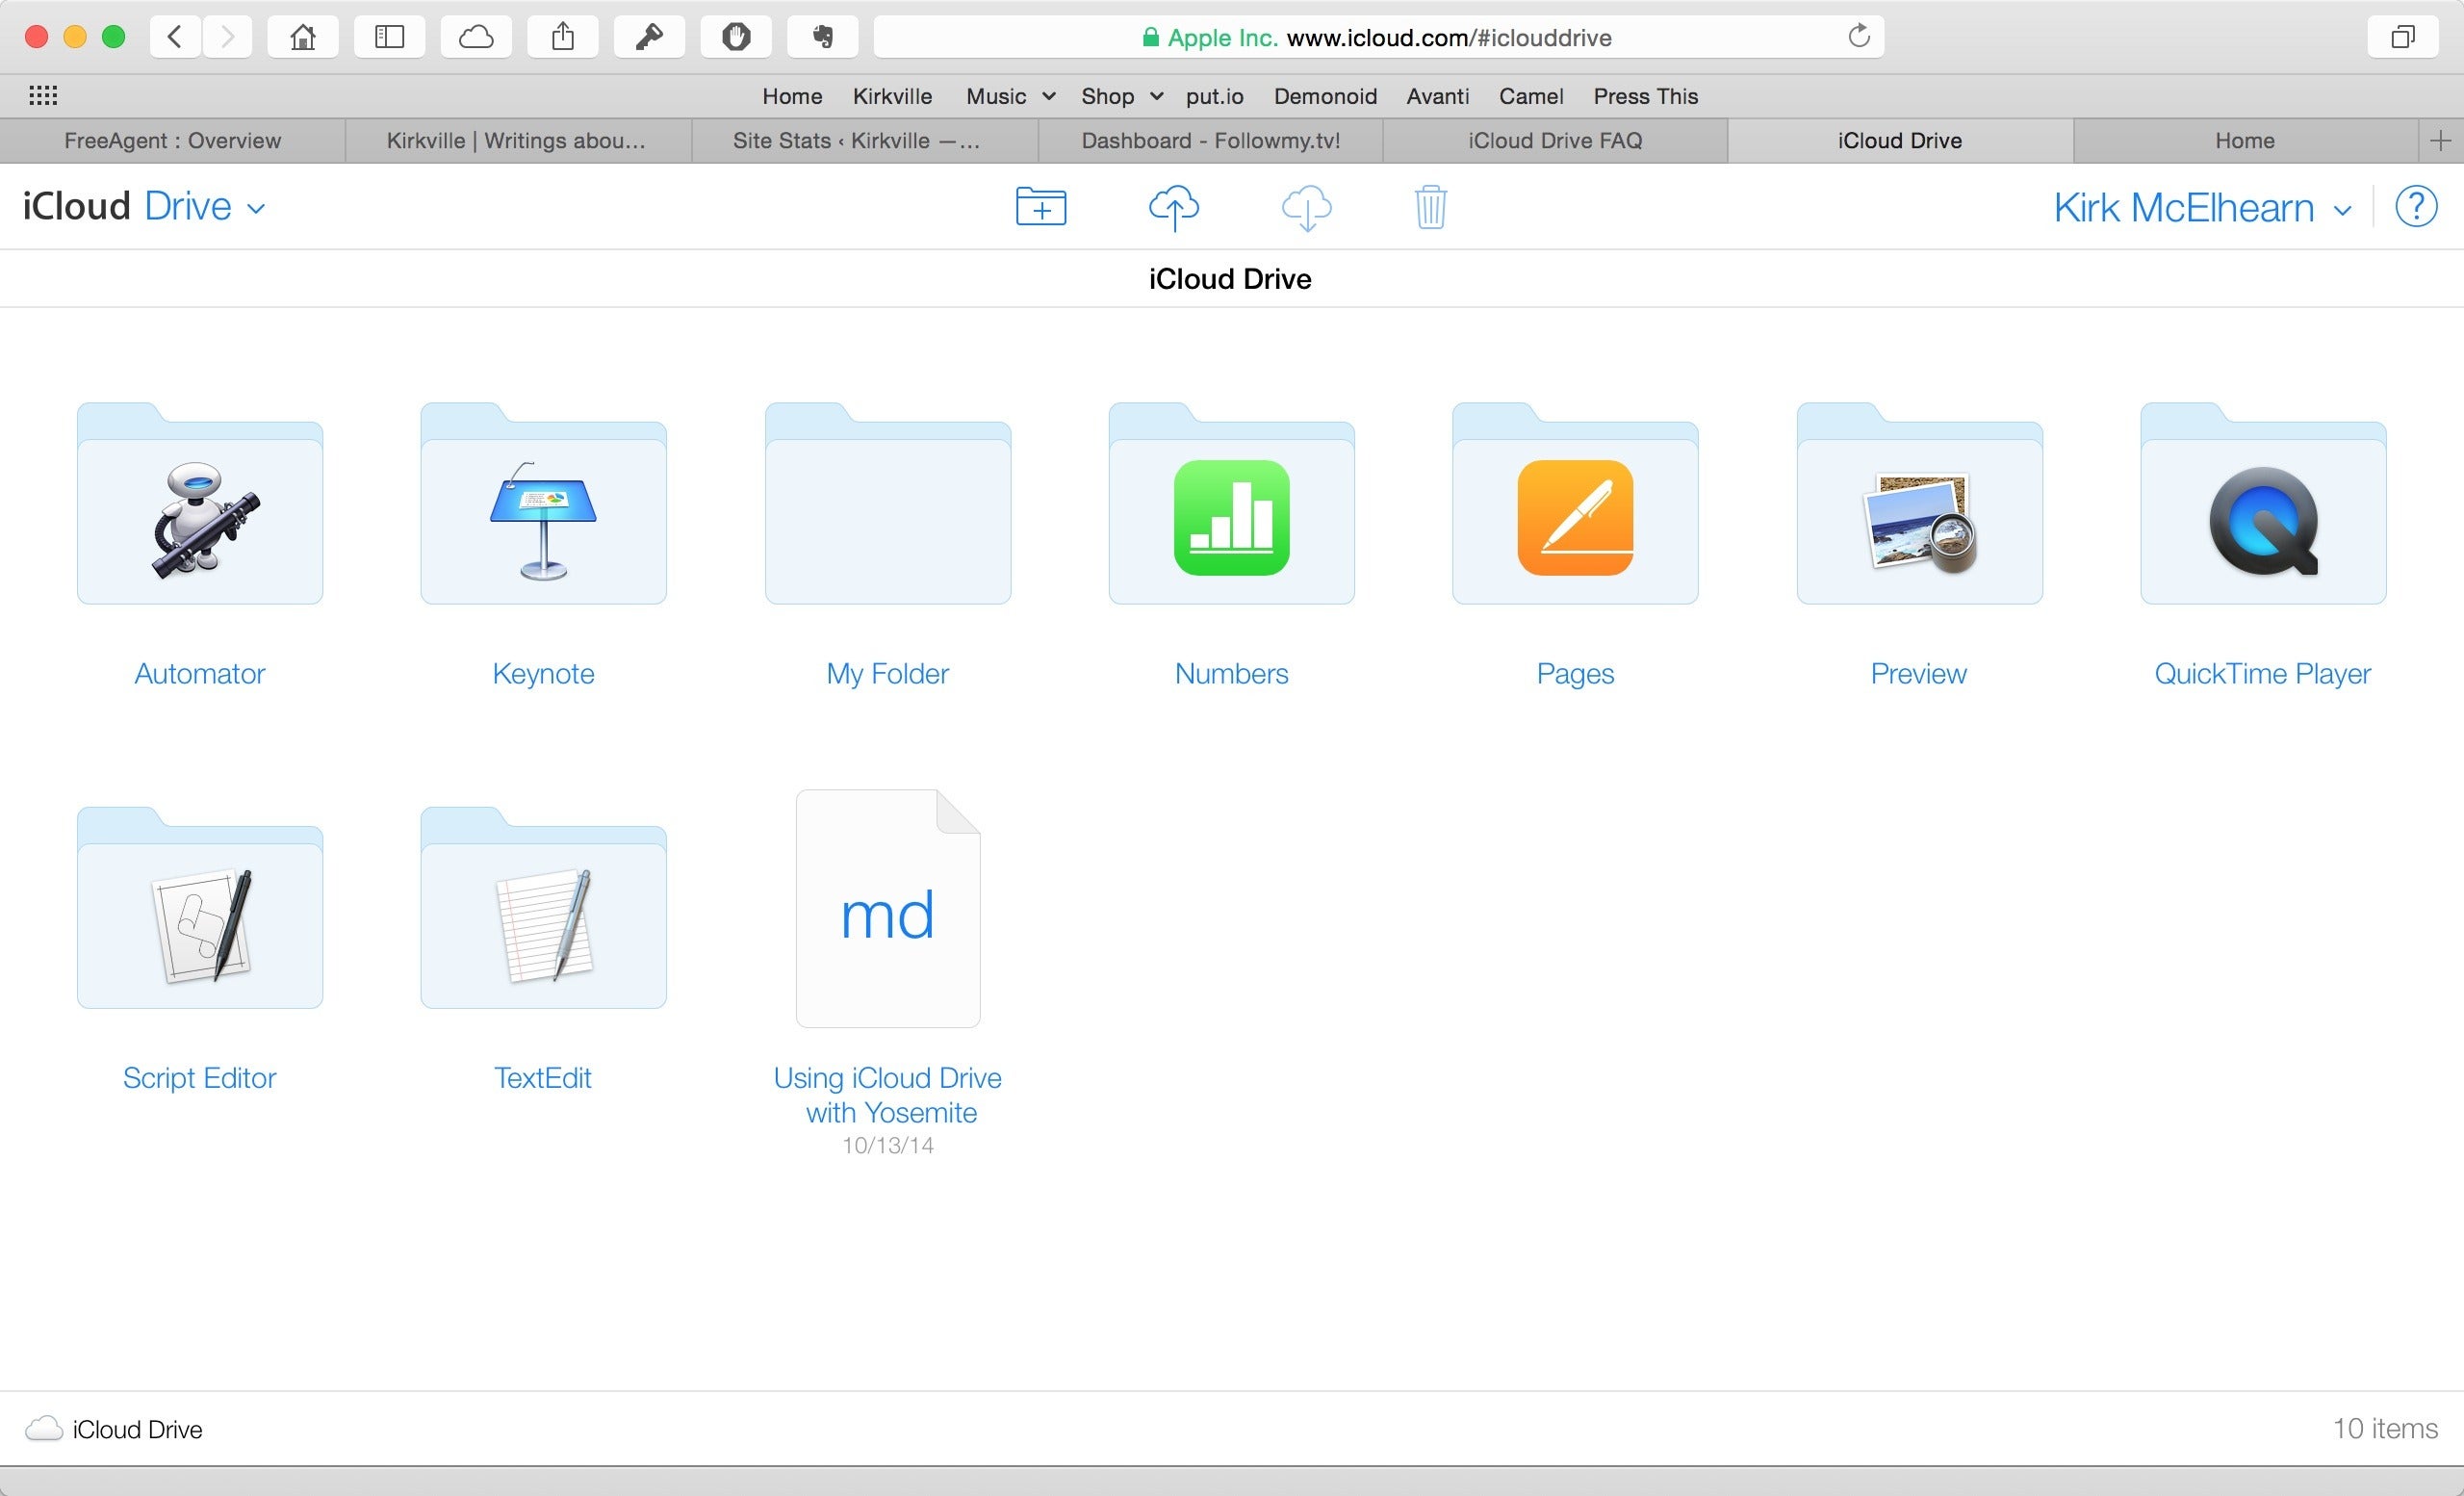The image size is (2464, 1496).
Task: Go forward in Safari history
Action: [227, 37]
